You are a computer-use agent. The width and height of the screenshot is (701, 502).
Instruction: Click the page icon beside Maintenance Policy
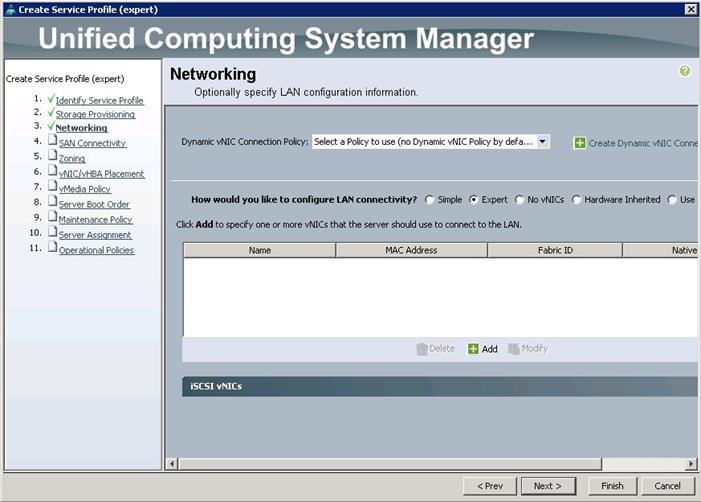click(x=52, y=216)
